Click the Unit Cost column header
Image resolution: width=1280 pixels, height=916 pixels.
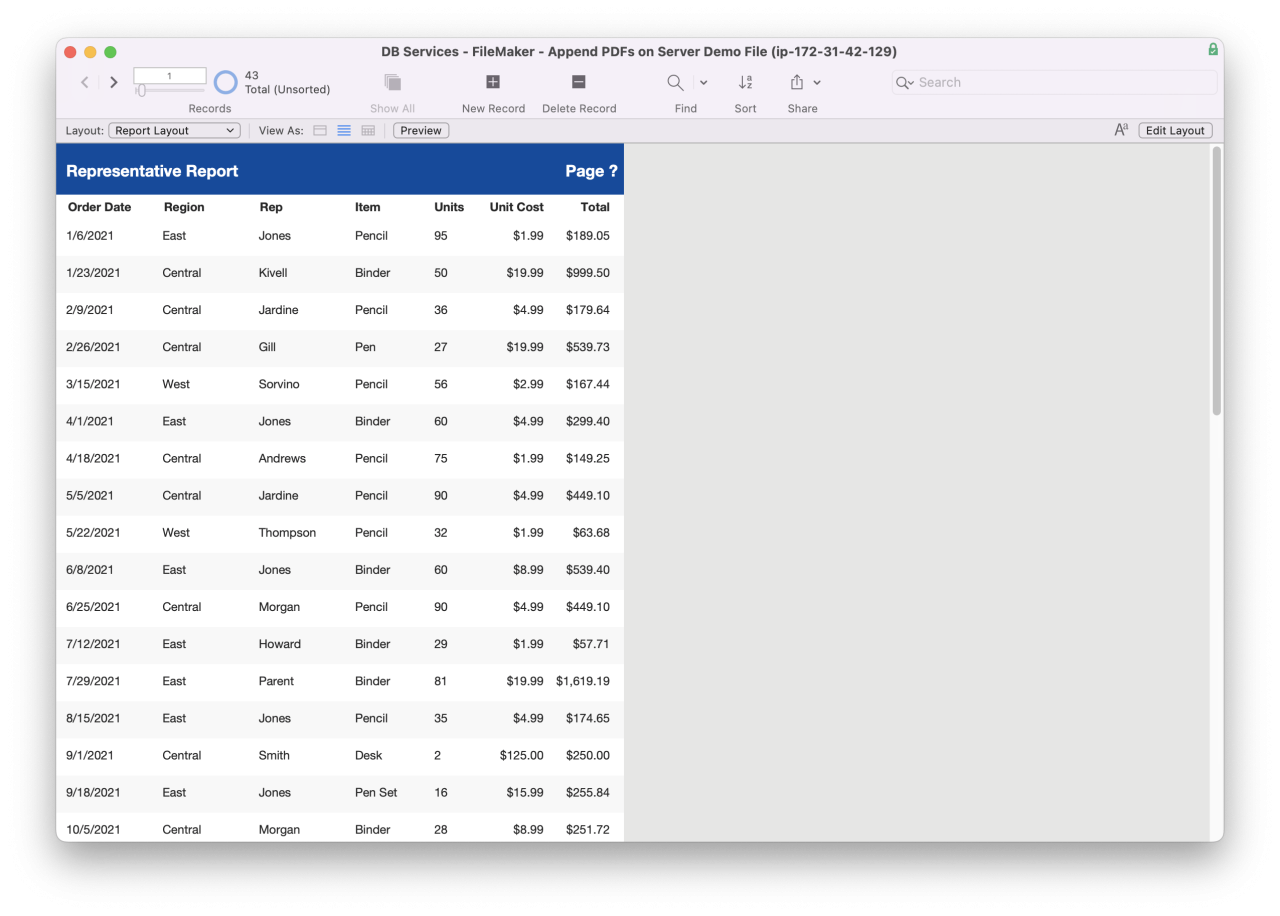tap(517, 207)
